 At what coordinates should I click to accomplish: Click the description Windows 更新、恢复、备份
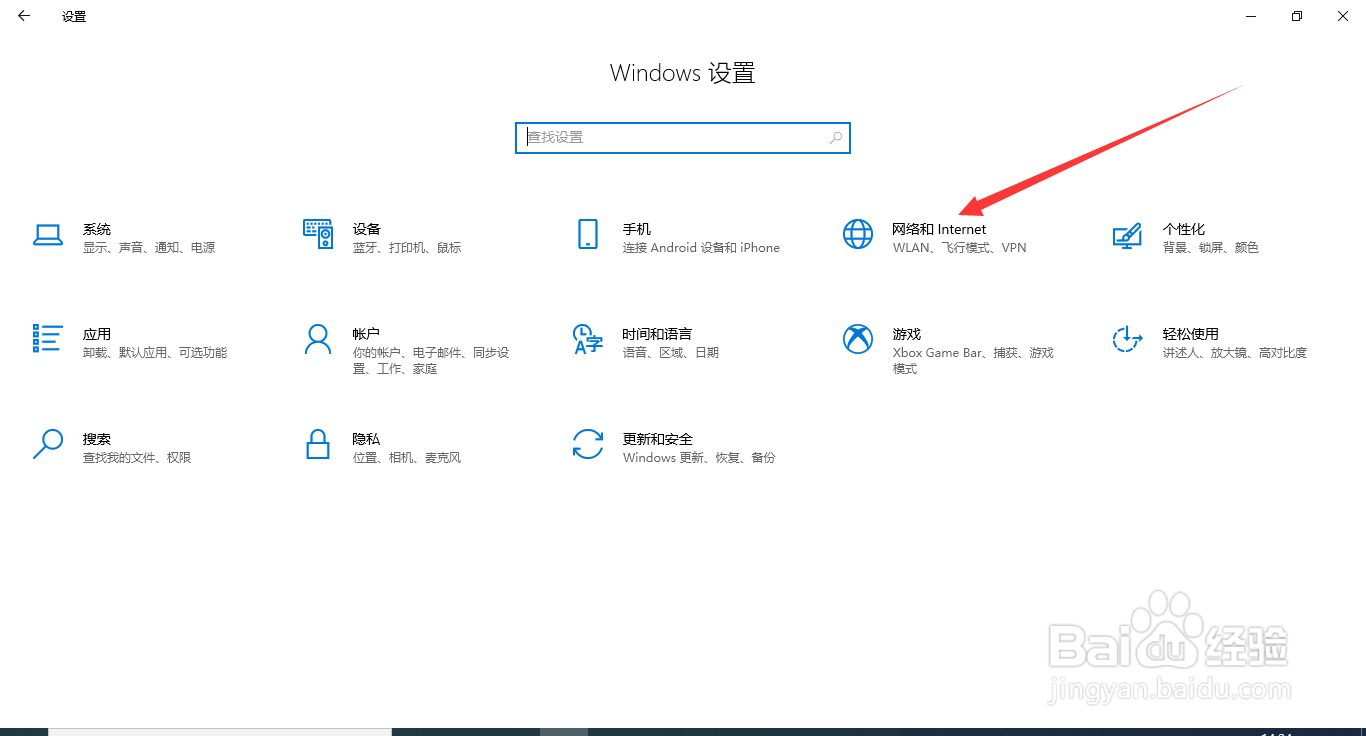[x=699, y=458]
